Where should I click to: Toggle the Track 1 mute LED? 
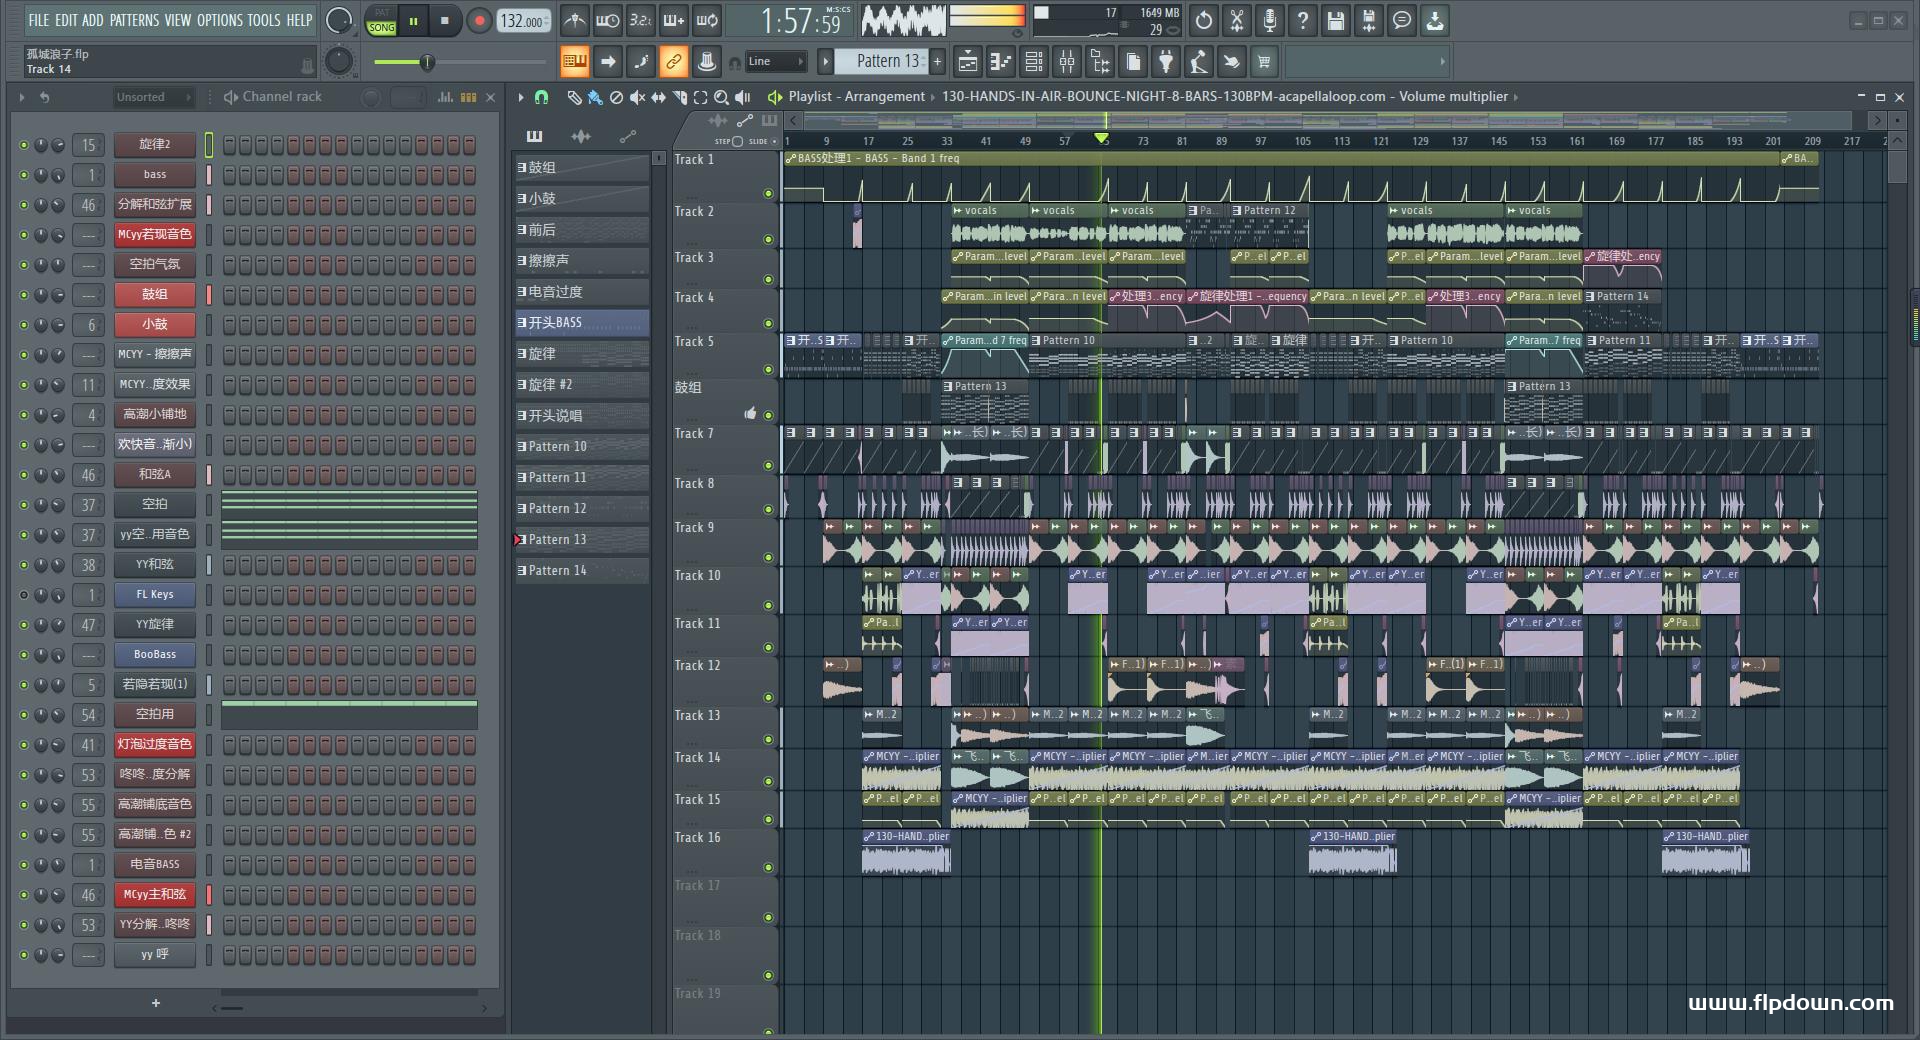[768, 193]
